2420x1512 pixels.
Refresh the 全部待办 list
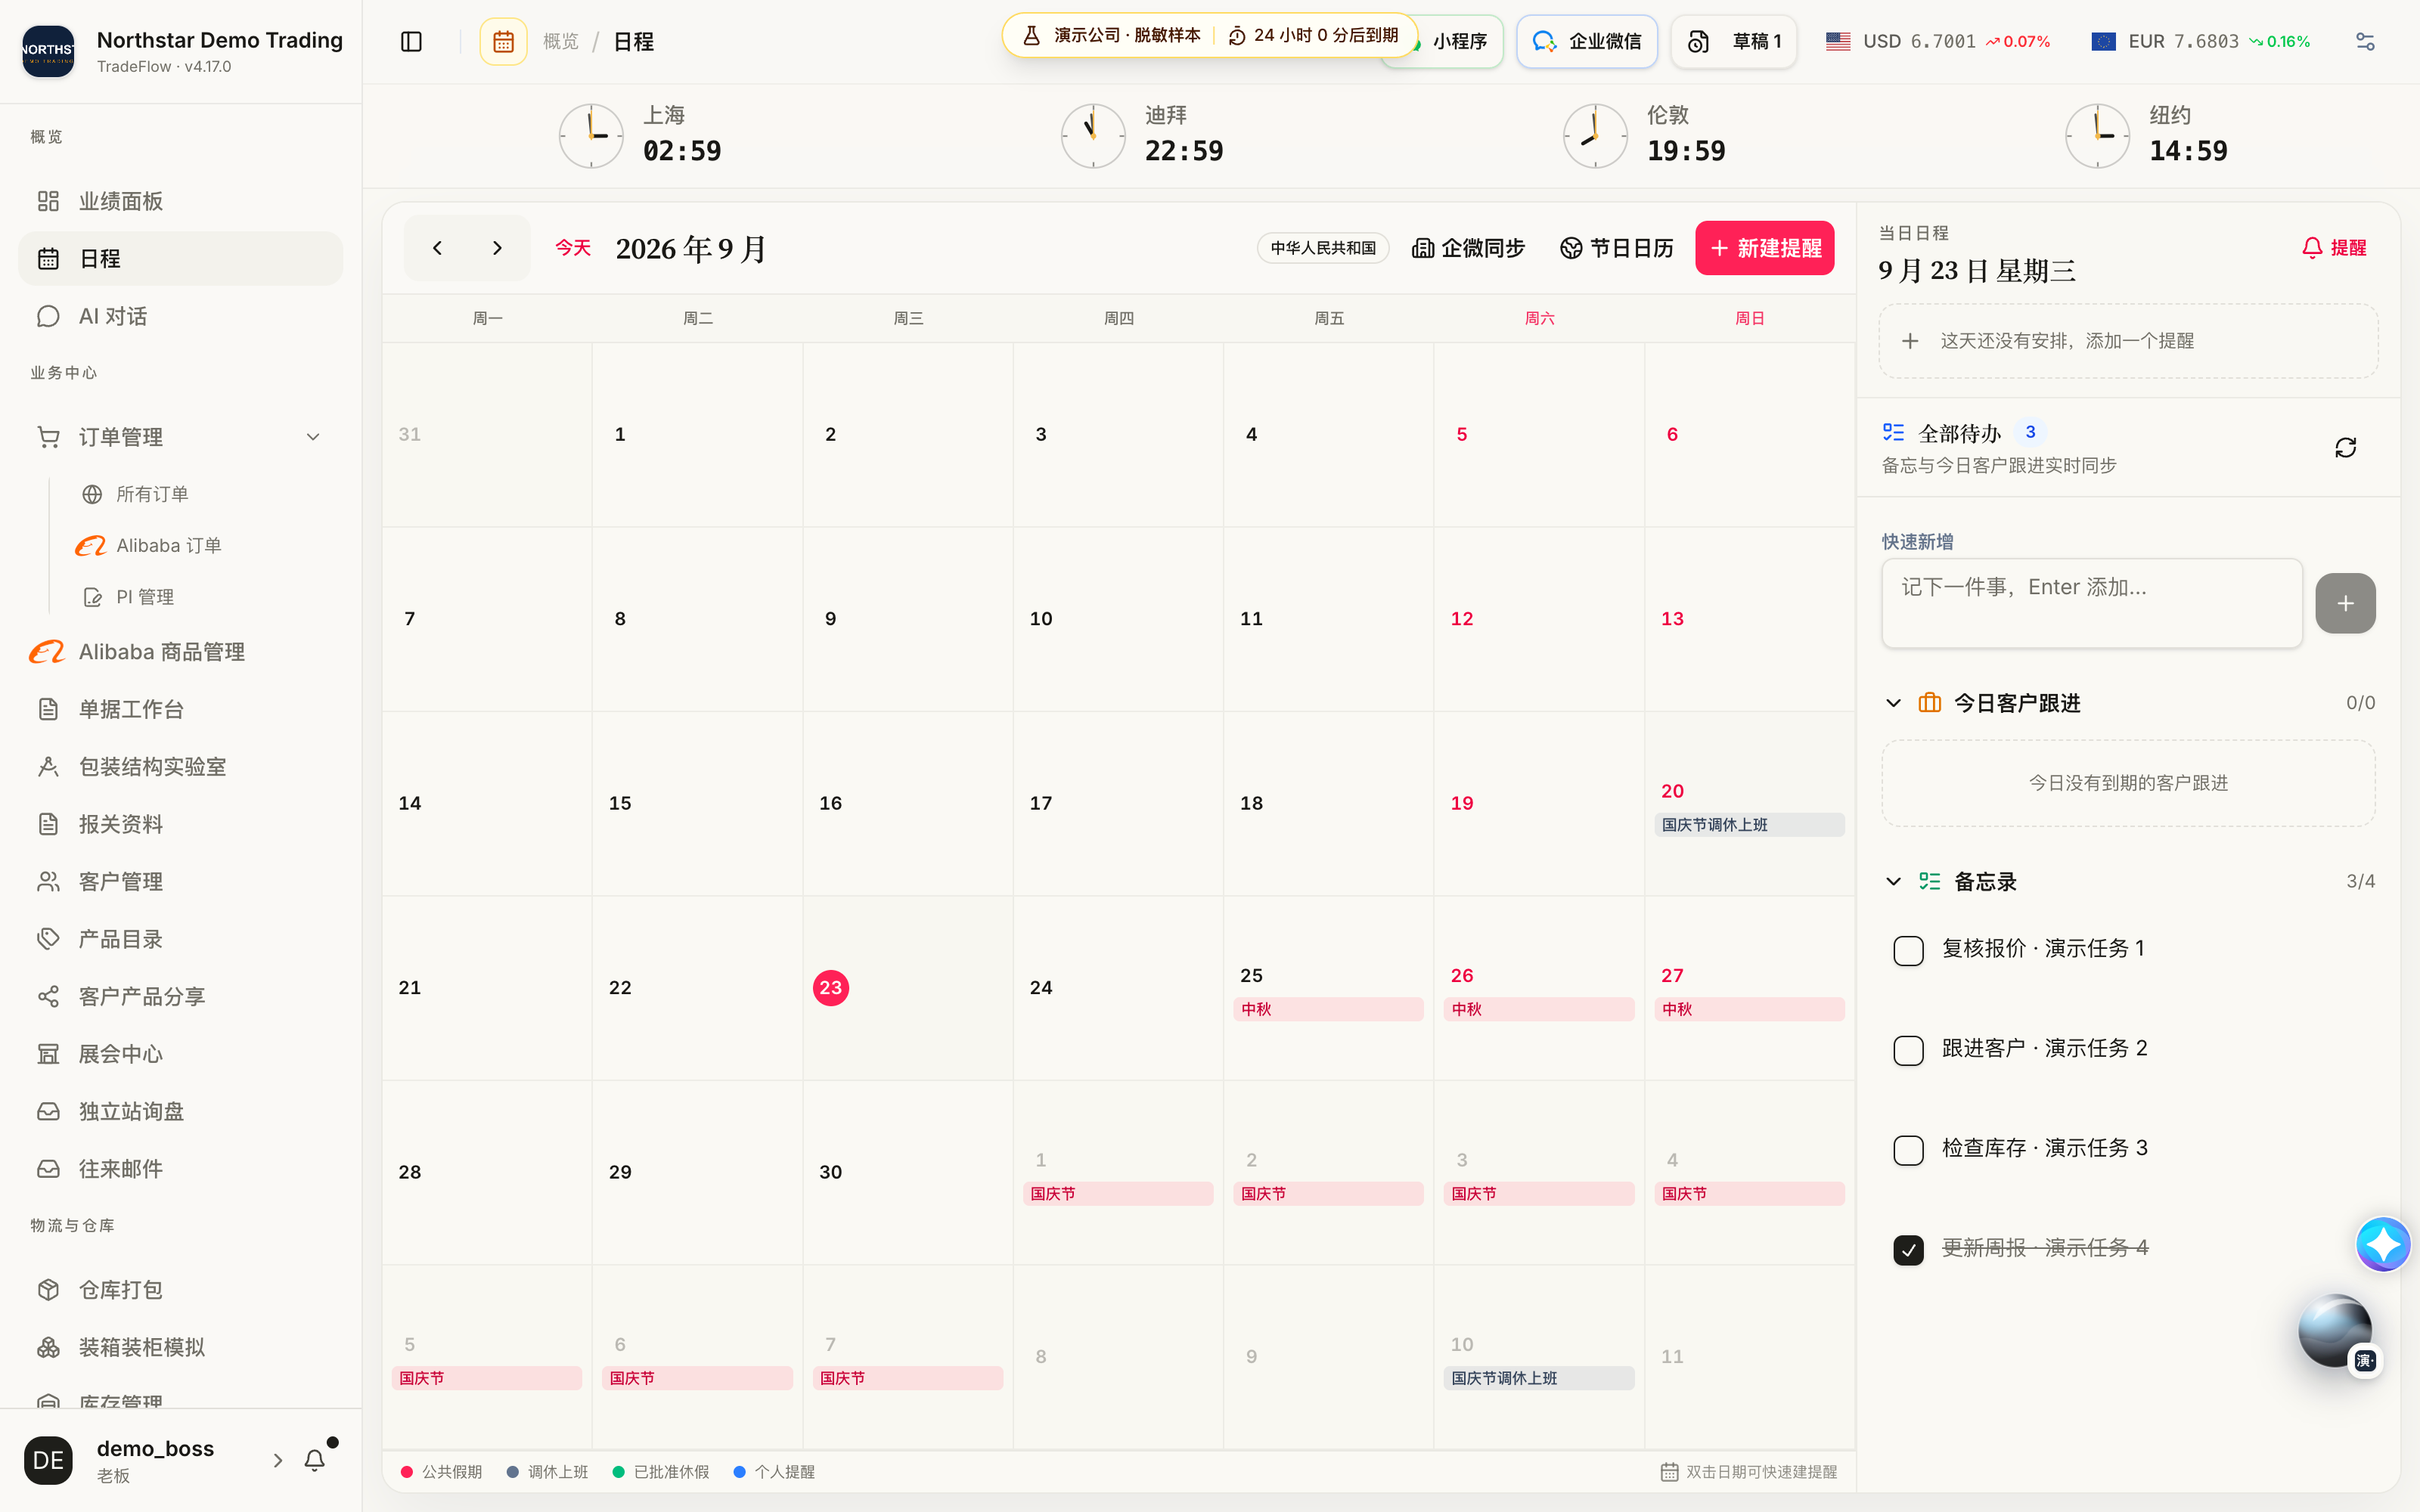2345,447
